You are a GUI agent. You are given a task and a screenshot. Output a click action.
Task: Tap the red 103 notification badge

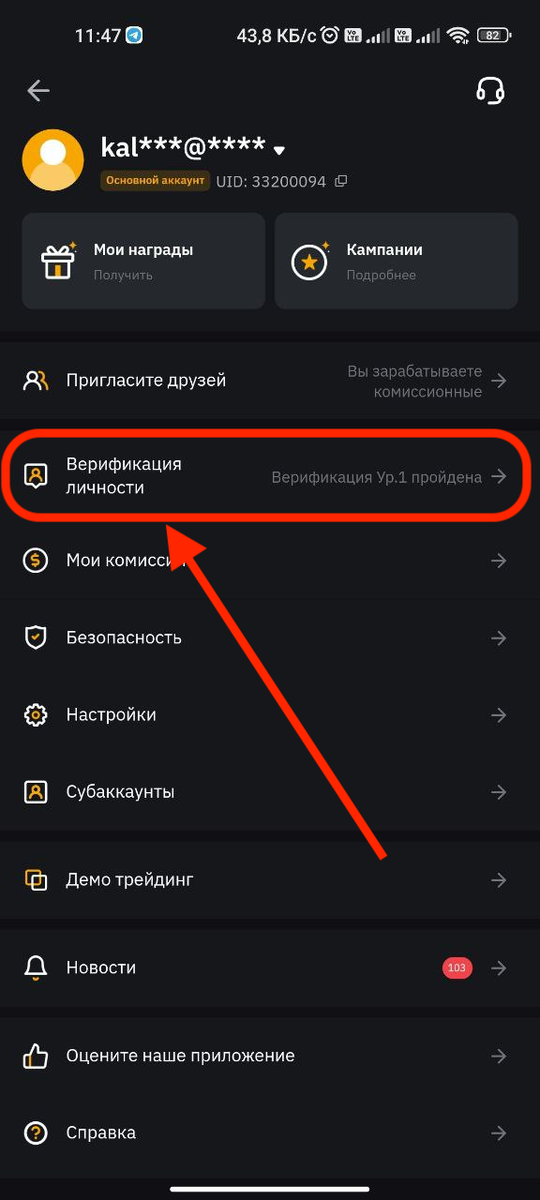pyautogui.click(x=457, y=968)
